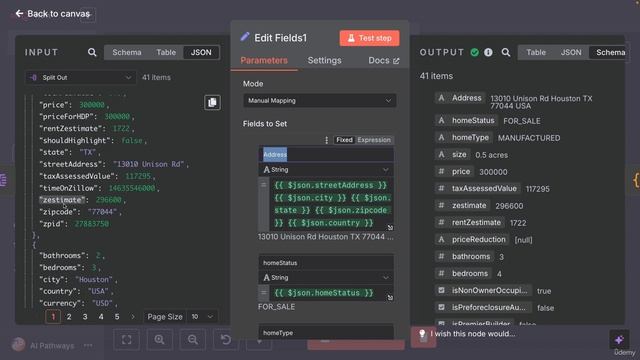This screenshot has height=360, width=640.
Task: Copy the input JSON to clipboard
Action: point(212,102)
